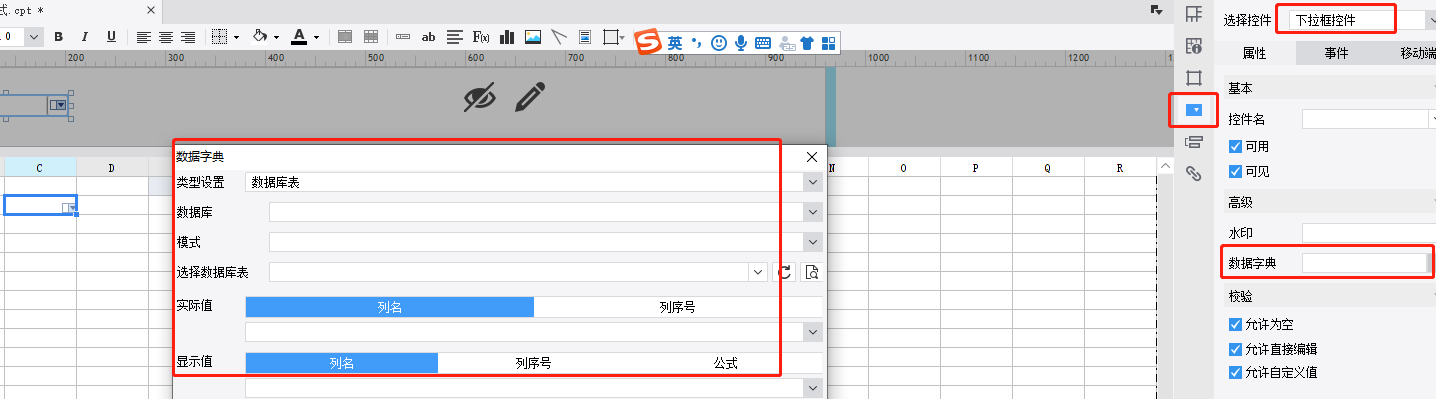1436x399 pixels.
Task: Insert plain text 'ab' element
Action: point(429,37)
